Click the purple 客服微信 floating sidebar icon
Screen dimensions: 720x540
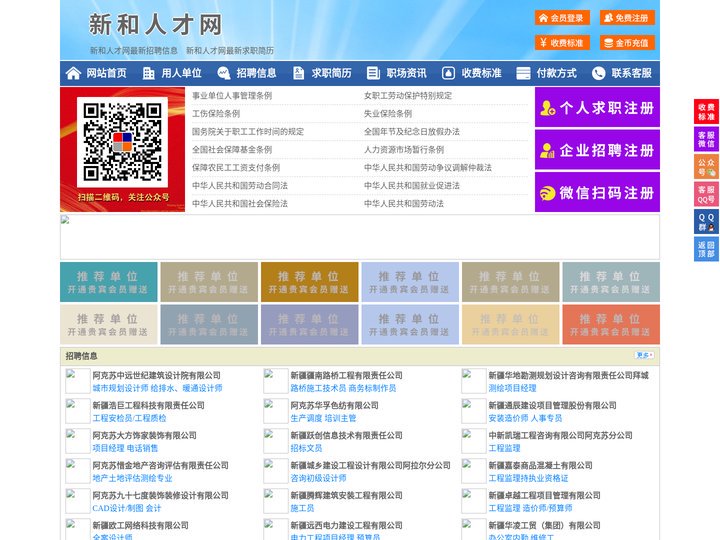[706, 139]
